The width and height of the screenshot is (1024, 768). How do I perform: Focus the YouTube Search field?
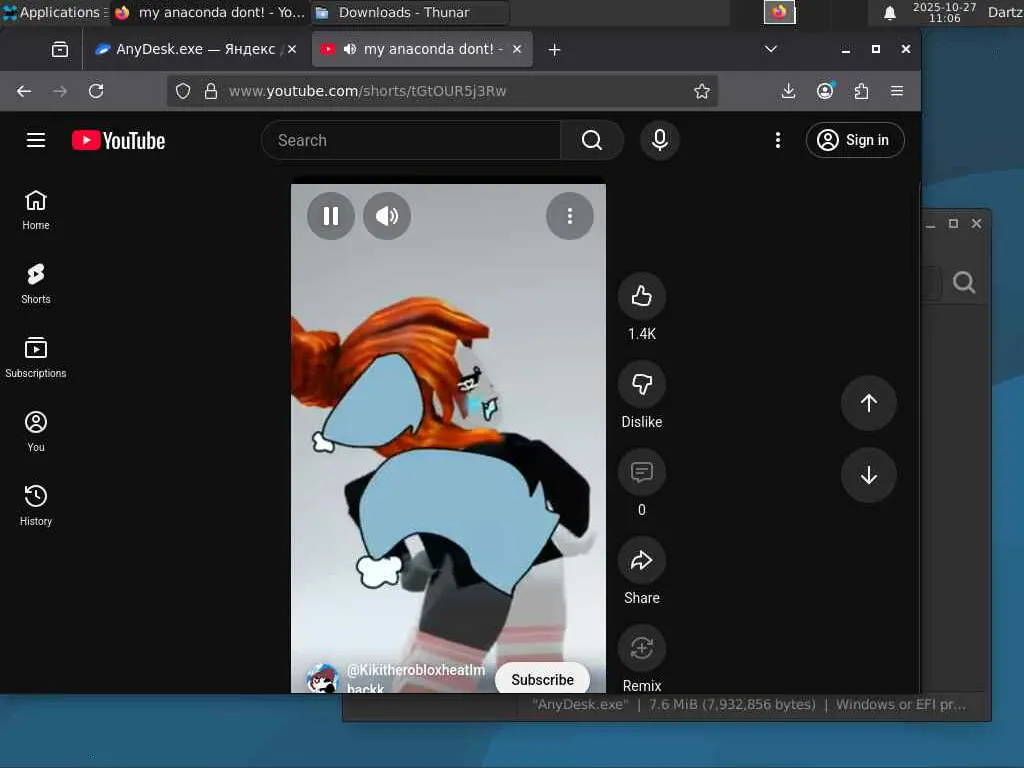[411, 140]
